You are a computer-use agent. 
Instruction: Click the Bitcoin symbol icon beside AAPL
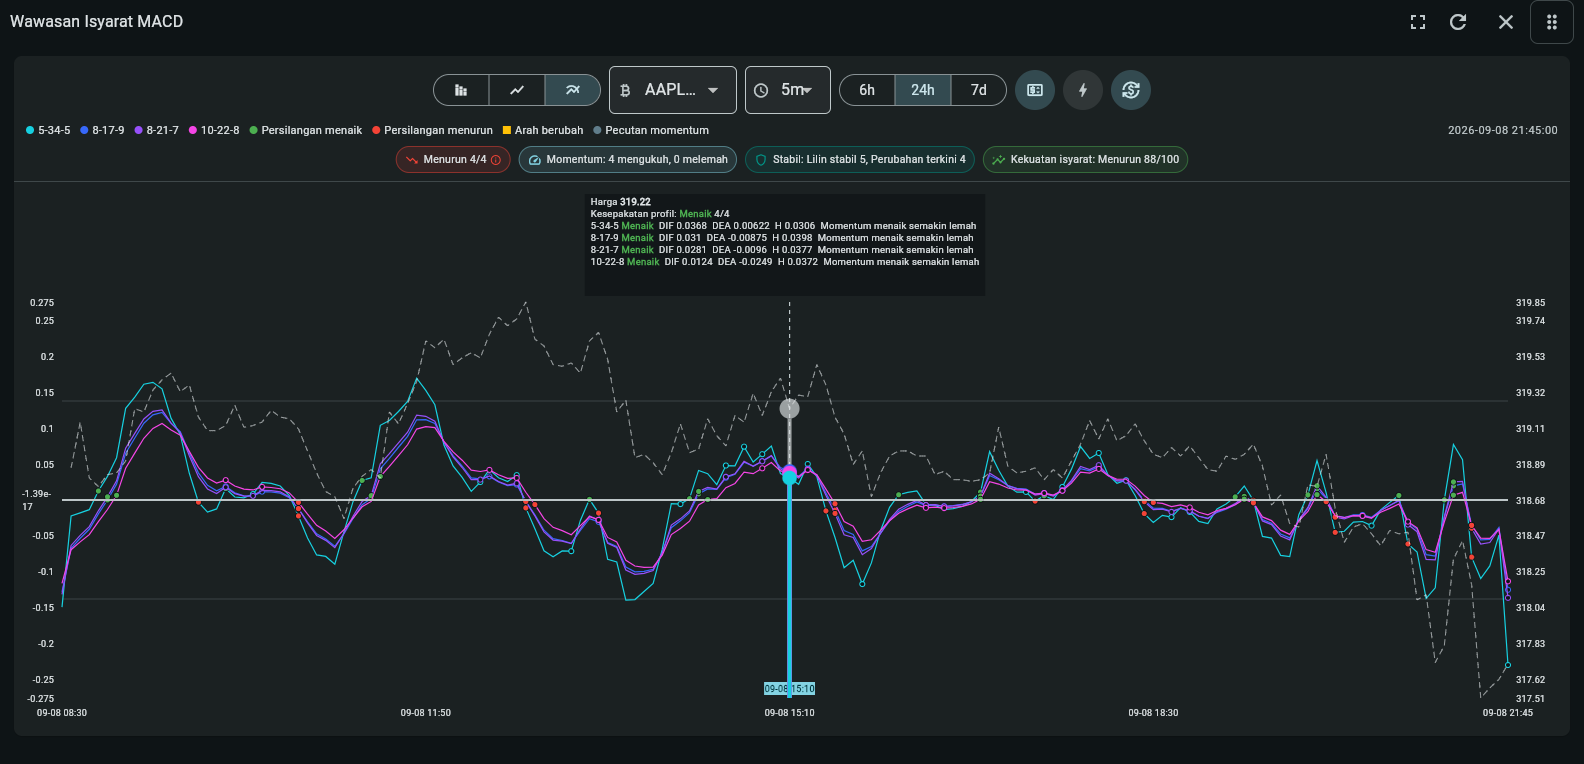[626, 90]
